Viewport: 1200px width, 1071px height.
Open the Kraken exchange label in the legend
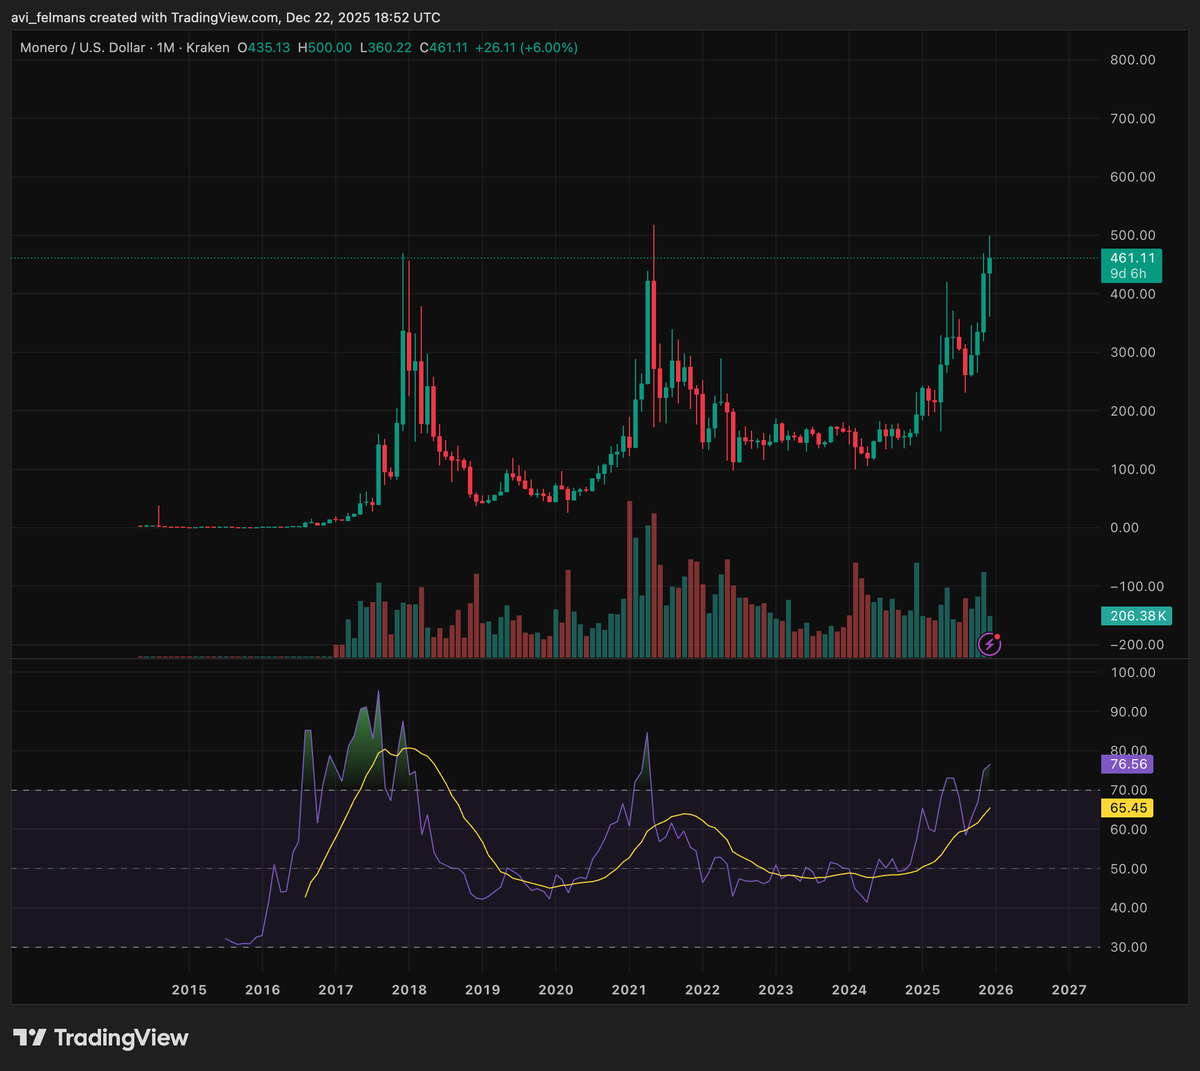click(x=207, y=47)
